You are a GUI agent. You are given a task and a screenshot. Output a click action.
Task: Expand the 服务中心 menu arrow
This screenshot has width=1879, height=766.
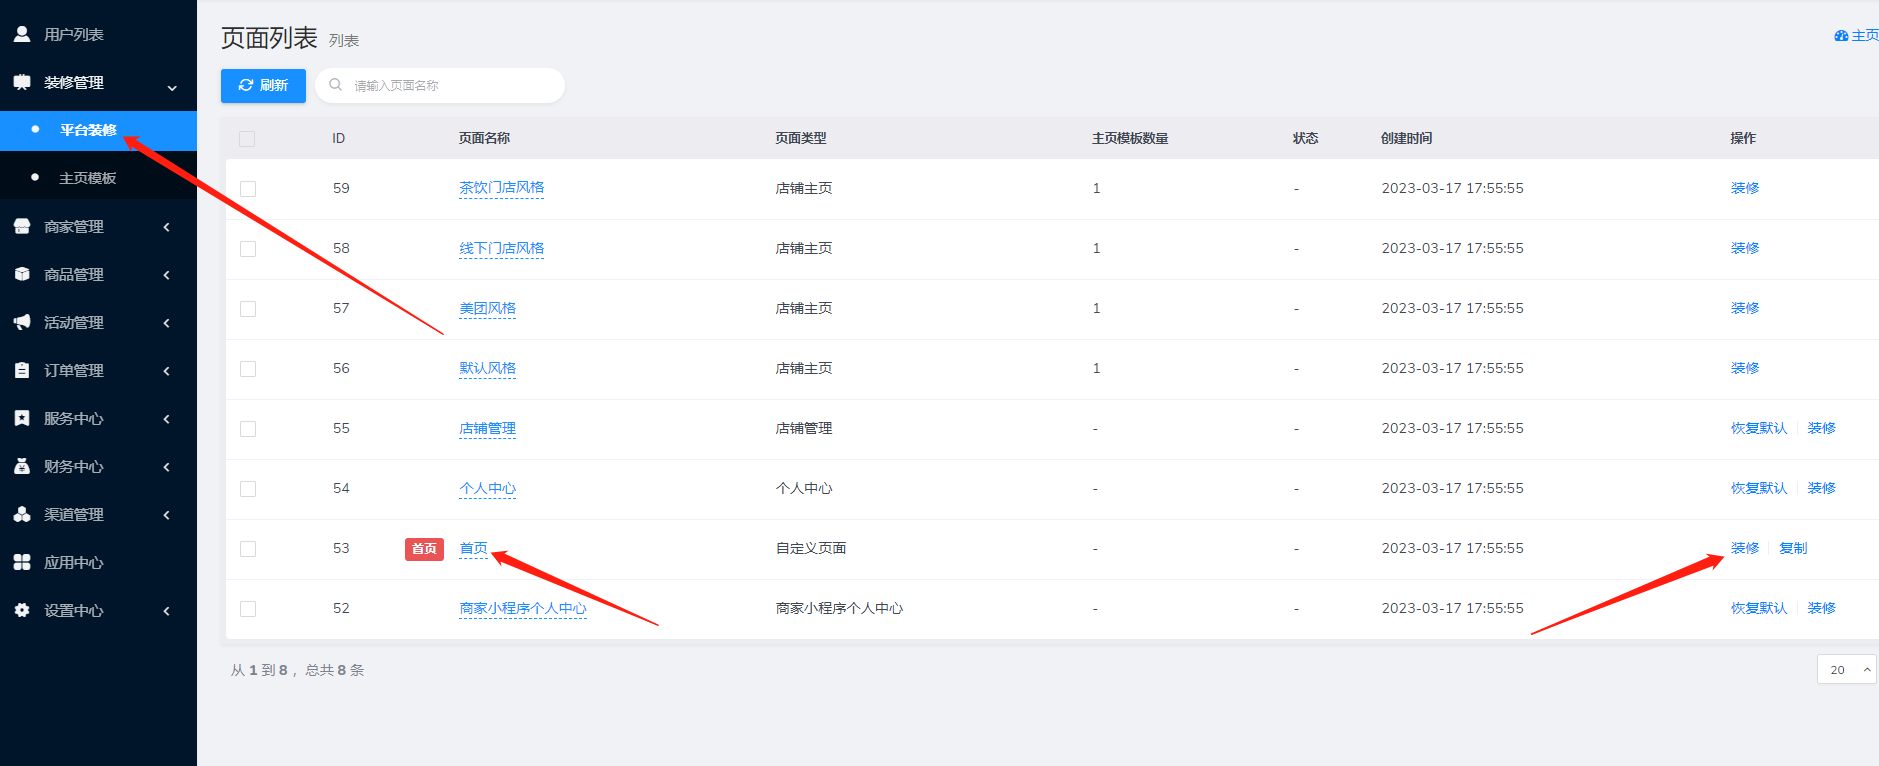(166, 419)
